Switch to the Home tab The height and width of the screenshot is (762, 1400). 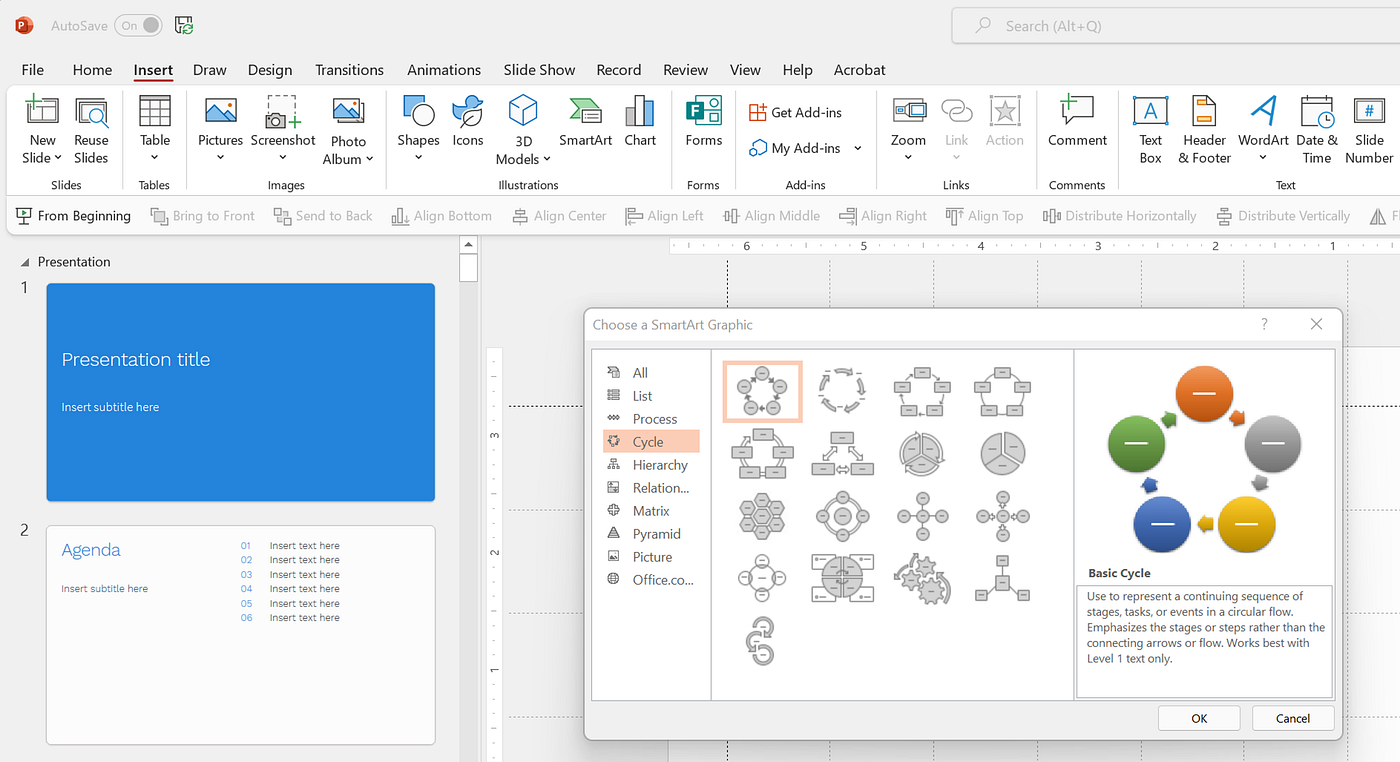tap(92, 70)
